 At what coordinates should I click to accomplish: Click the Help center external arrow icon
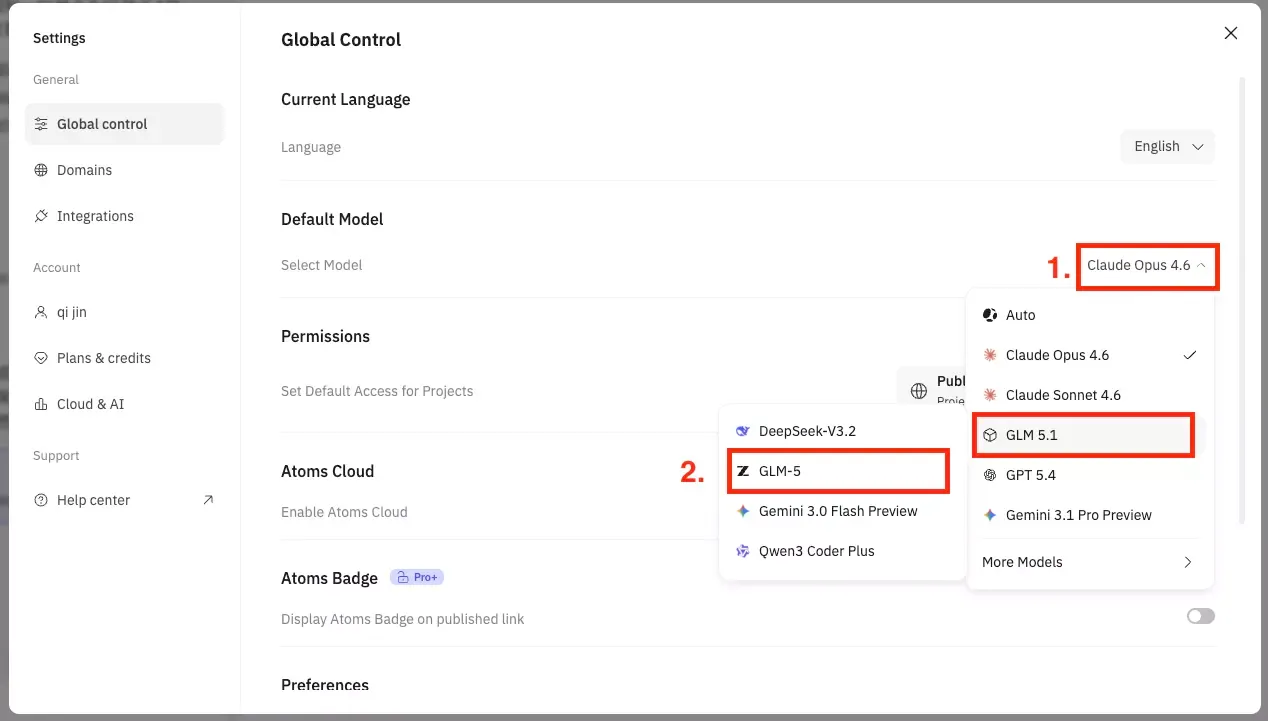[208, 499]
